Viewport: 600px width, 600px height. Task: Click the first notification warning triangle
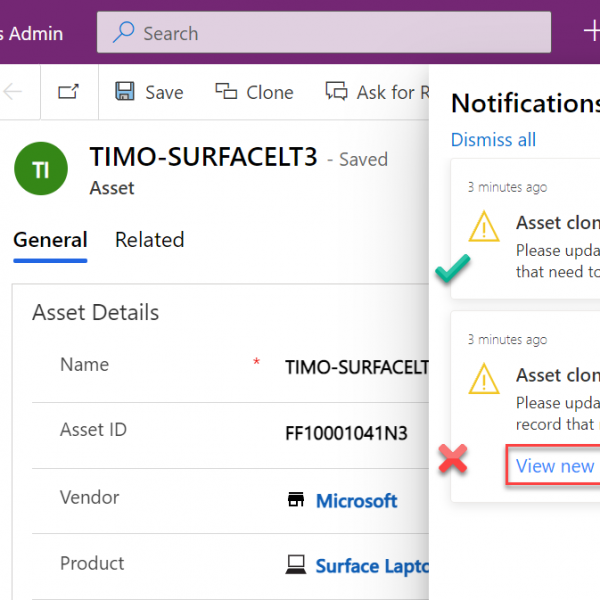(x=484, y=227)
